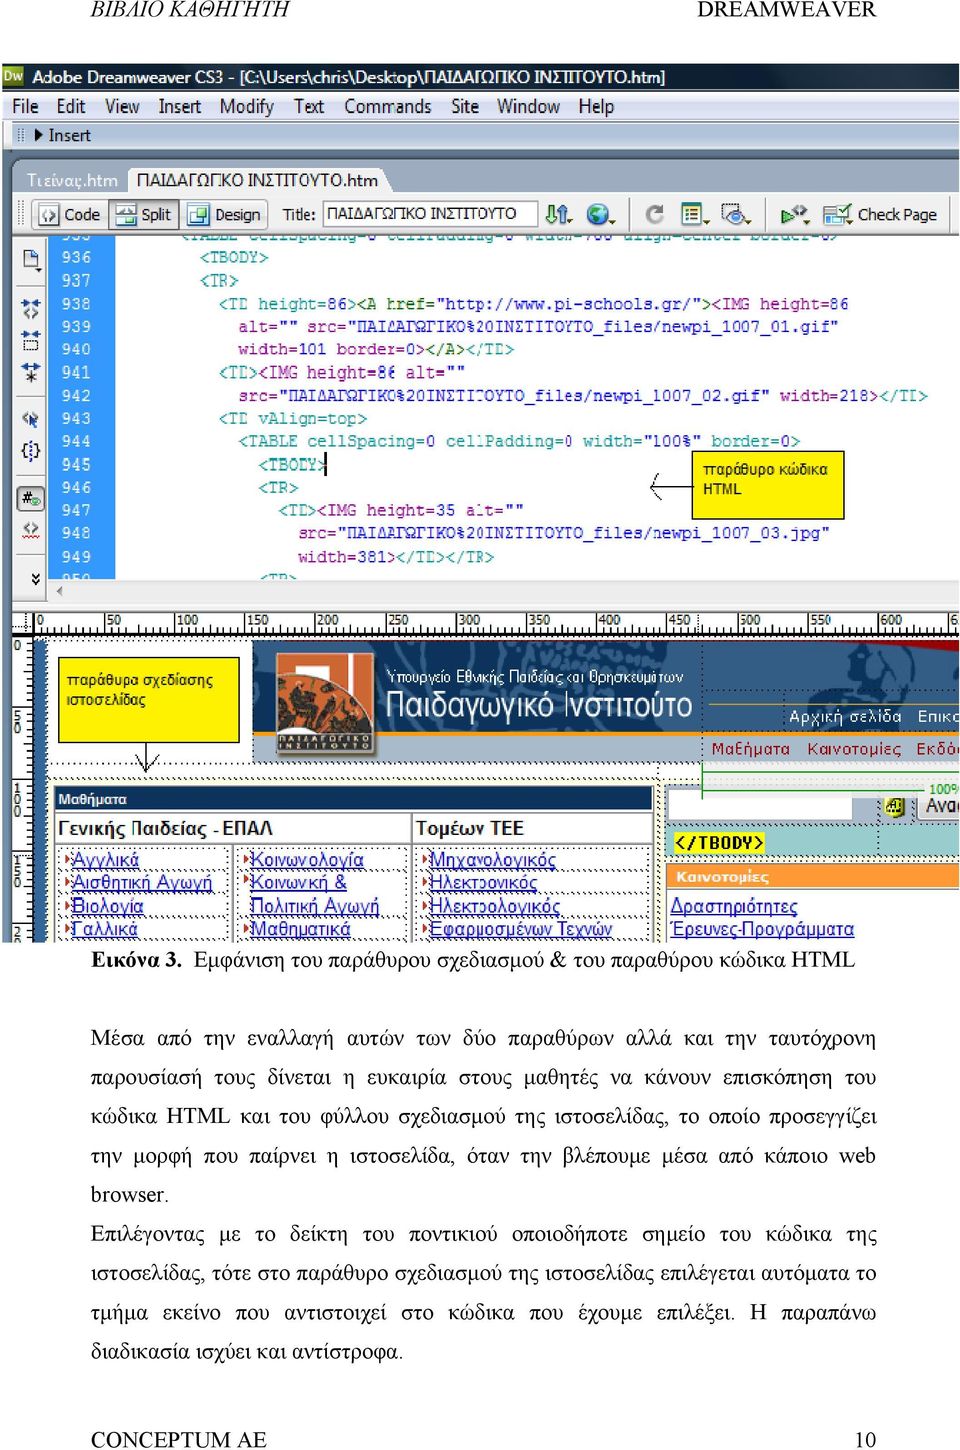Viewport: 960px width, 1450px height.
Task: Click the Expand All icon
Action: [x=31, y=372]
